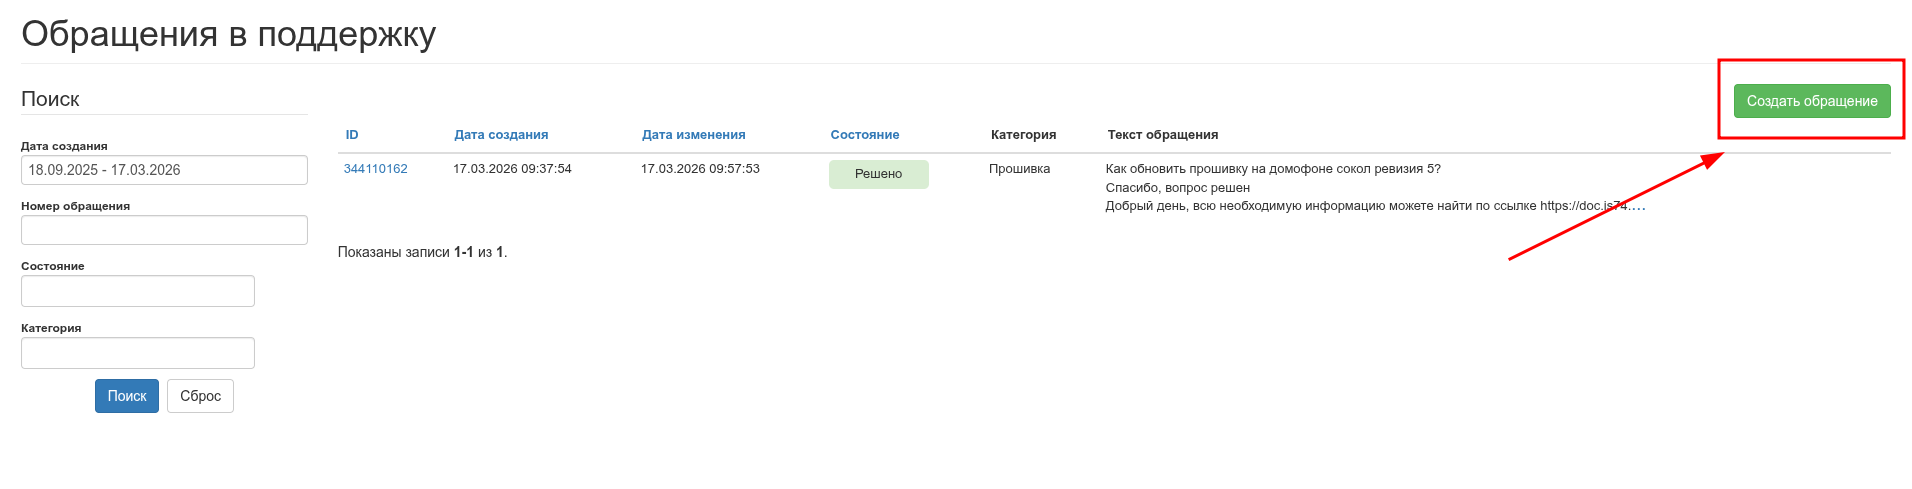Sort table by Дата создания column header

coord(501,135)
